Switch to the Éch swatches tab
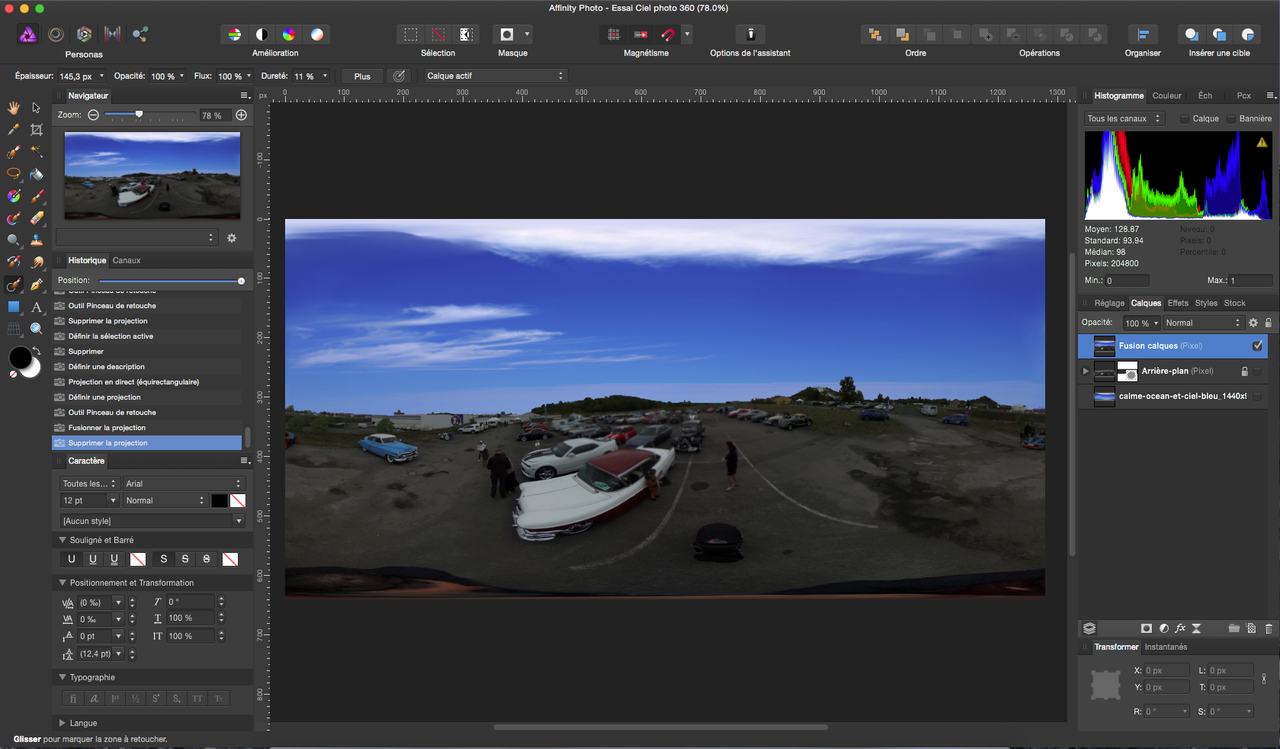The height and width of the screenshot is (749, 1280). pos(1205,96)
